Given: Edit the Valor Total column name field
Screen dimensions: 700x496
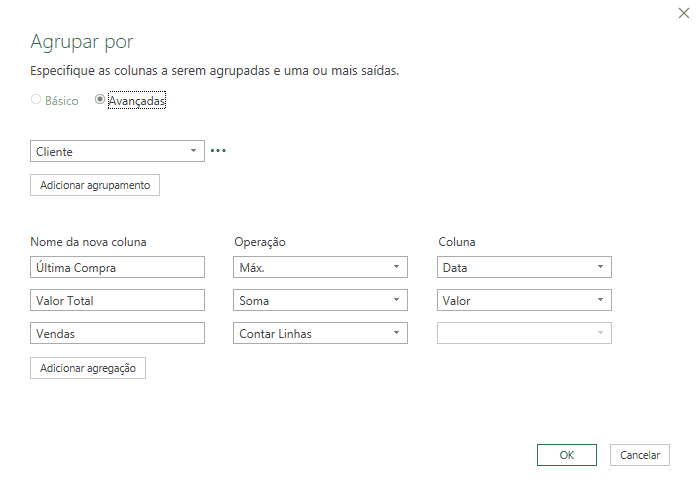Looking at the screenshot, I should (117, 300).
